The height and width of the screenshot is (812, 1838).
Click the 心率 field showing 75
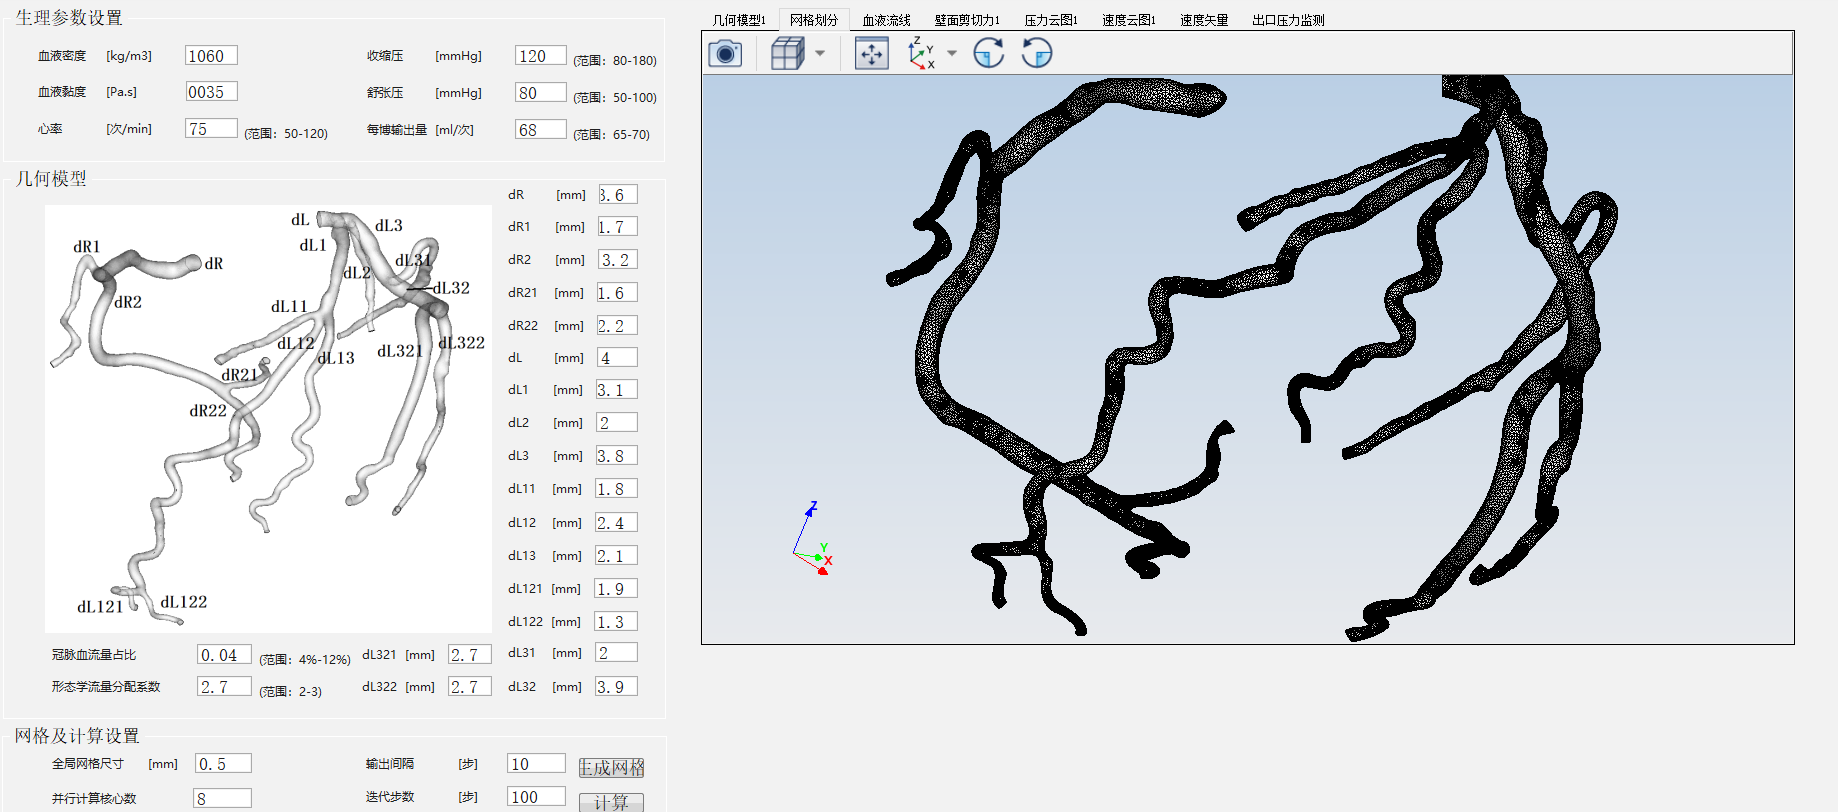pos(211,129)
